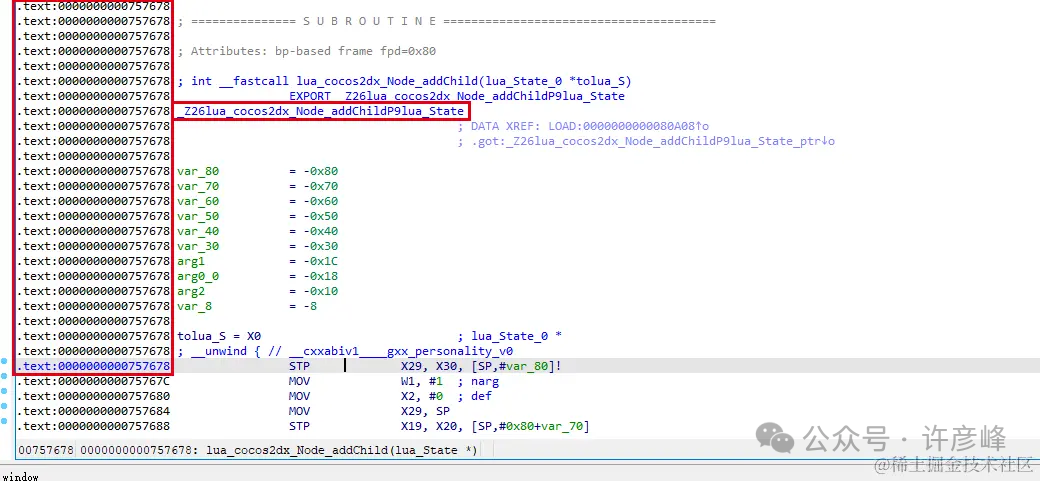The width and height of the screenshot is (1040, 481).
Task: Click the var_30 stack variable definition
Action: coord(198,246)
